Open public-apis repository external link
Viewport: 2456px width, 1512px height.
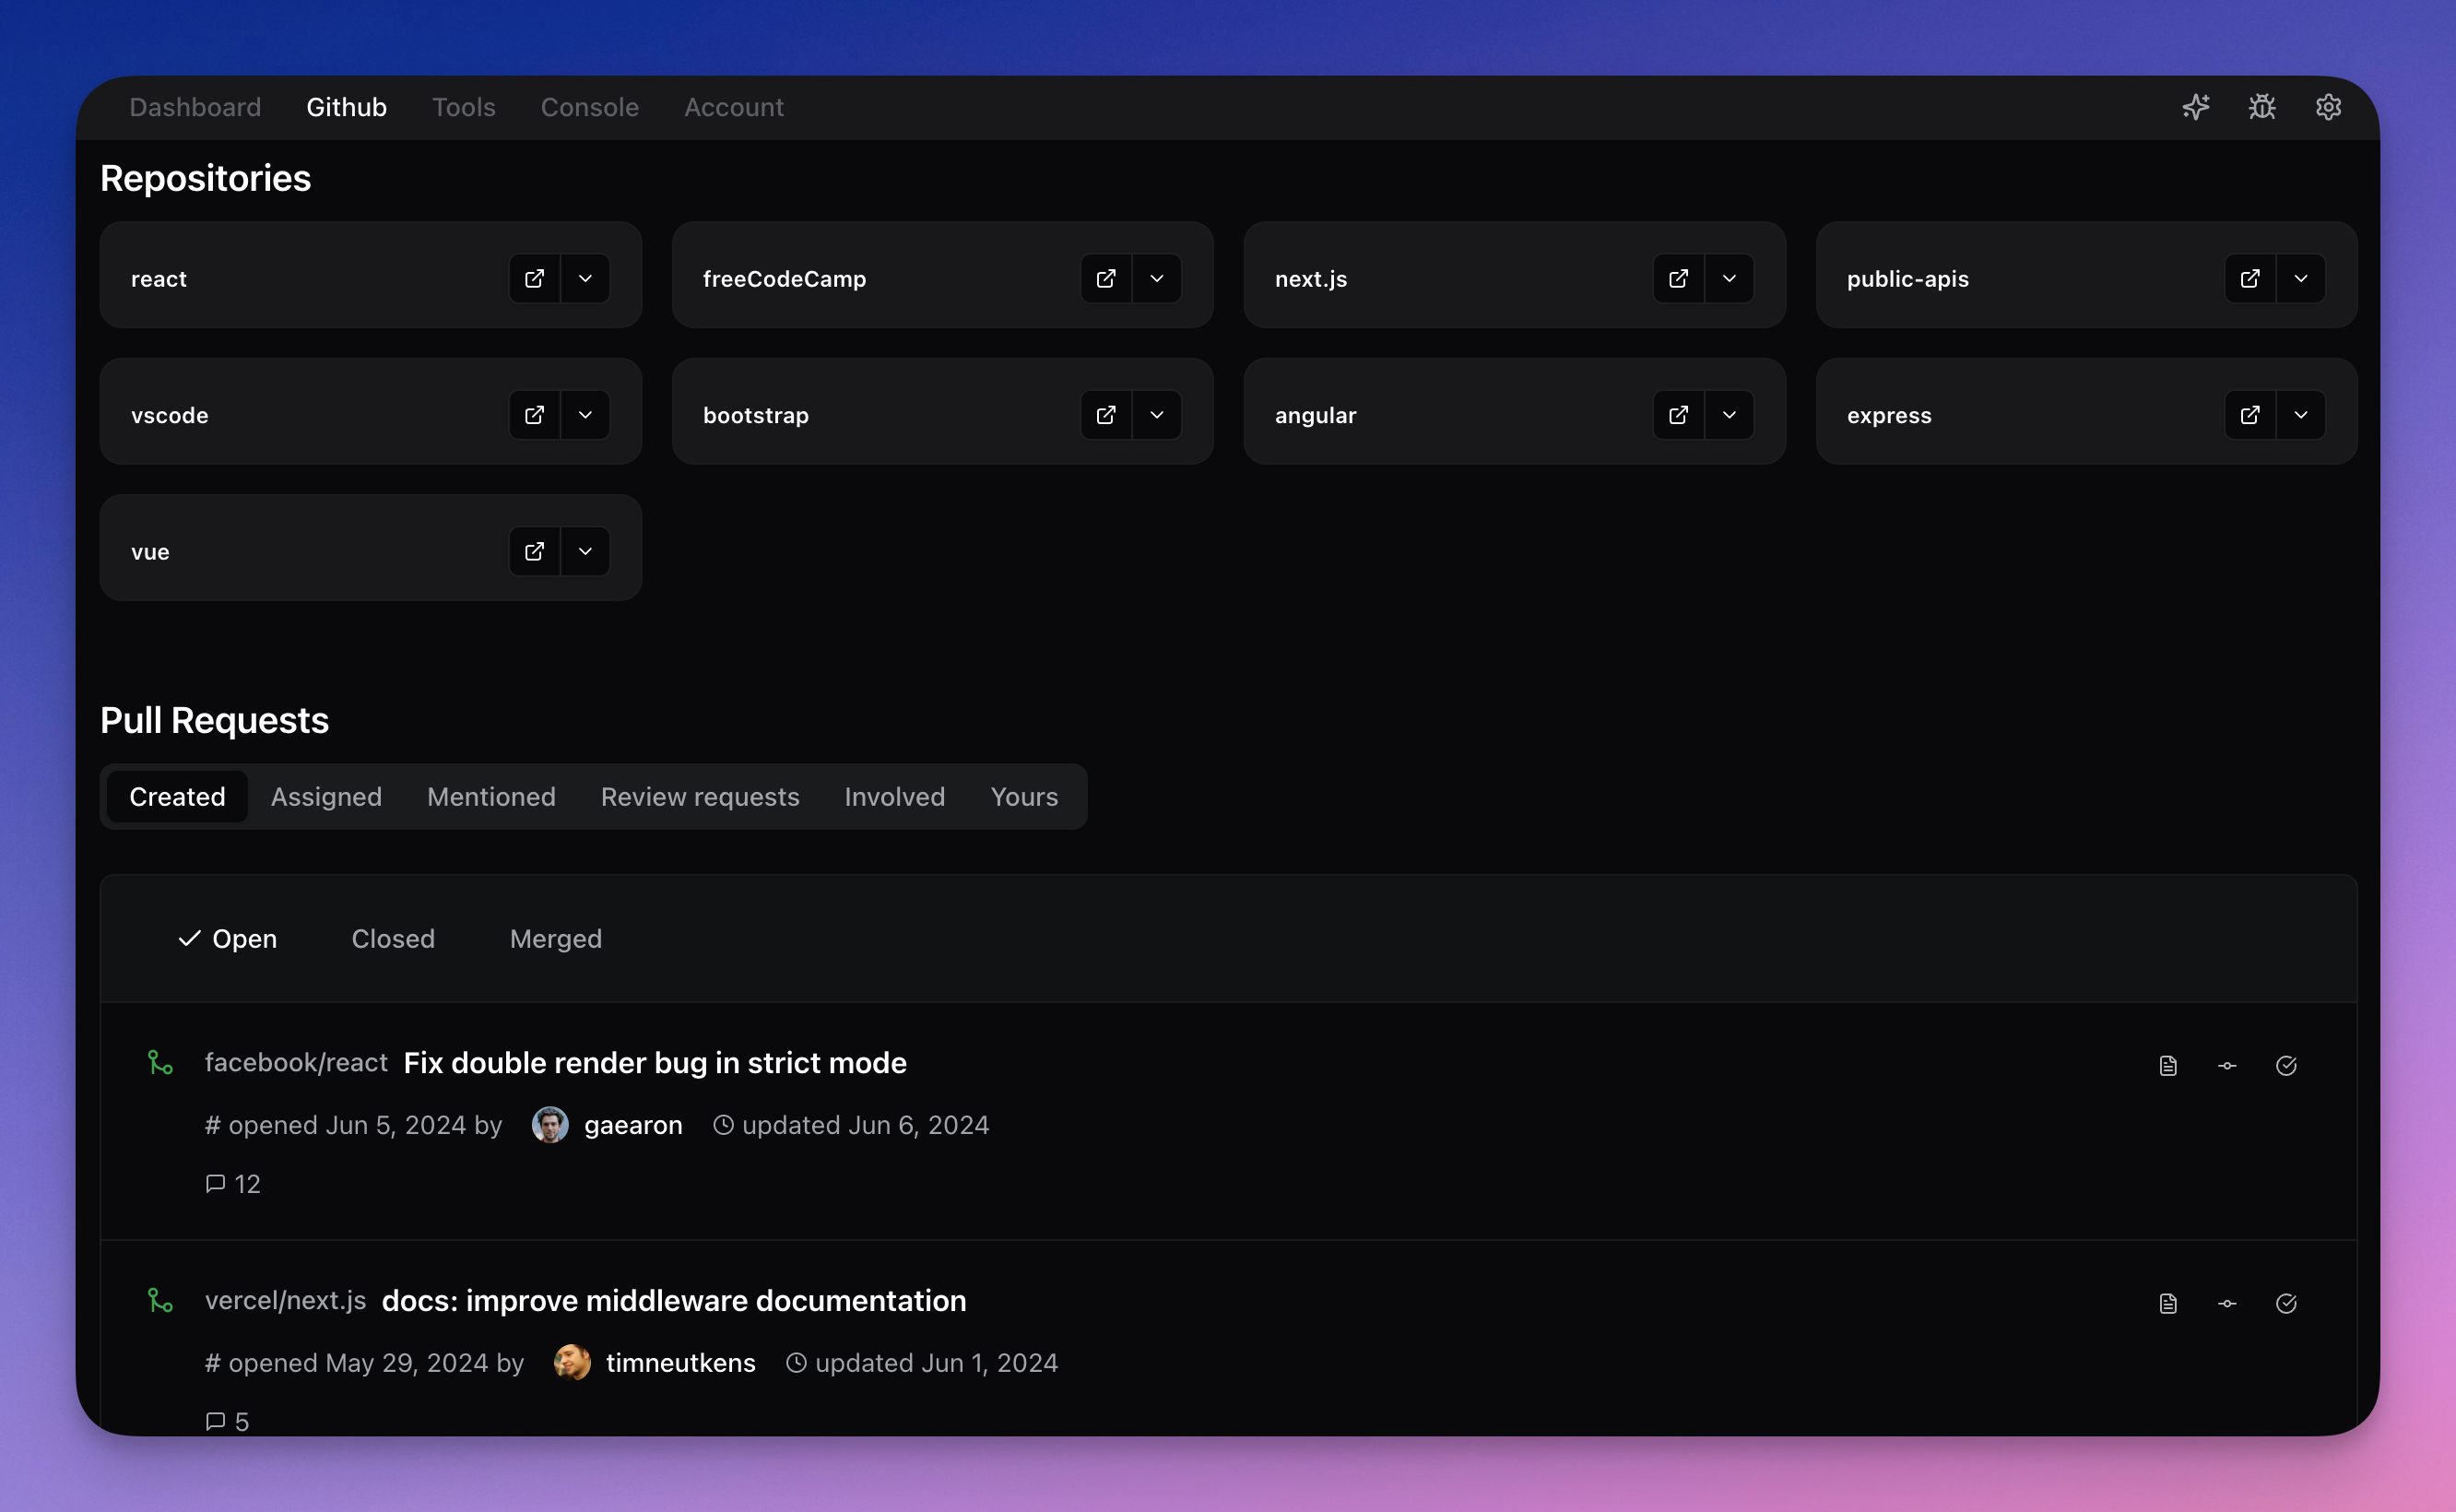tap(2250, 278)
